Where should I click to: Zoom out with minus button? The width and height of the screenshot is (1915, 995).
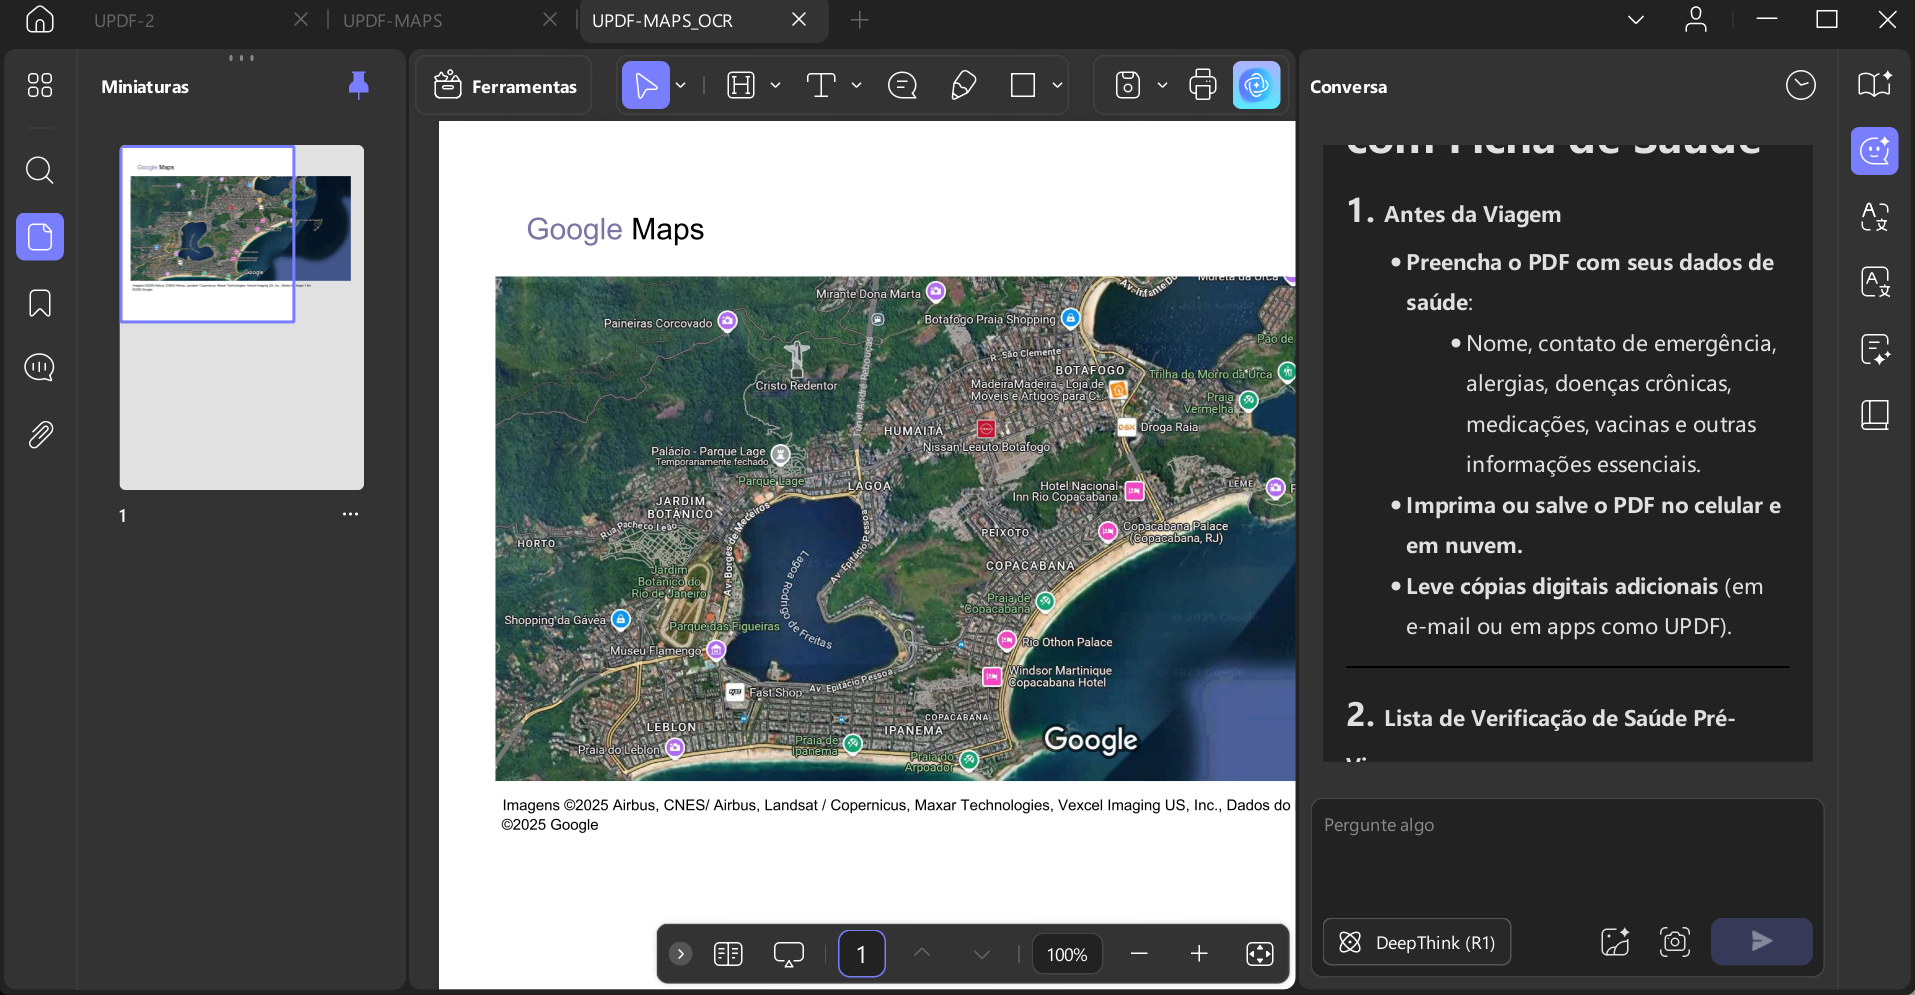click(x=1139, y=954)
